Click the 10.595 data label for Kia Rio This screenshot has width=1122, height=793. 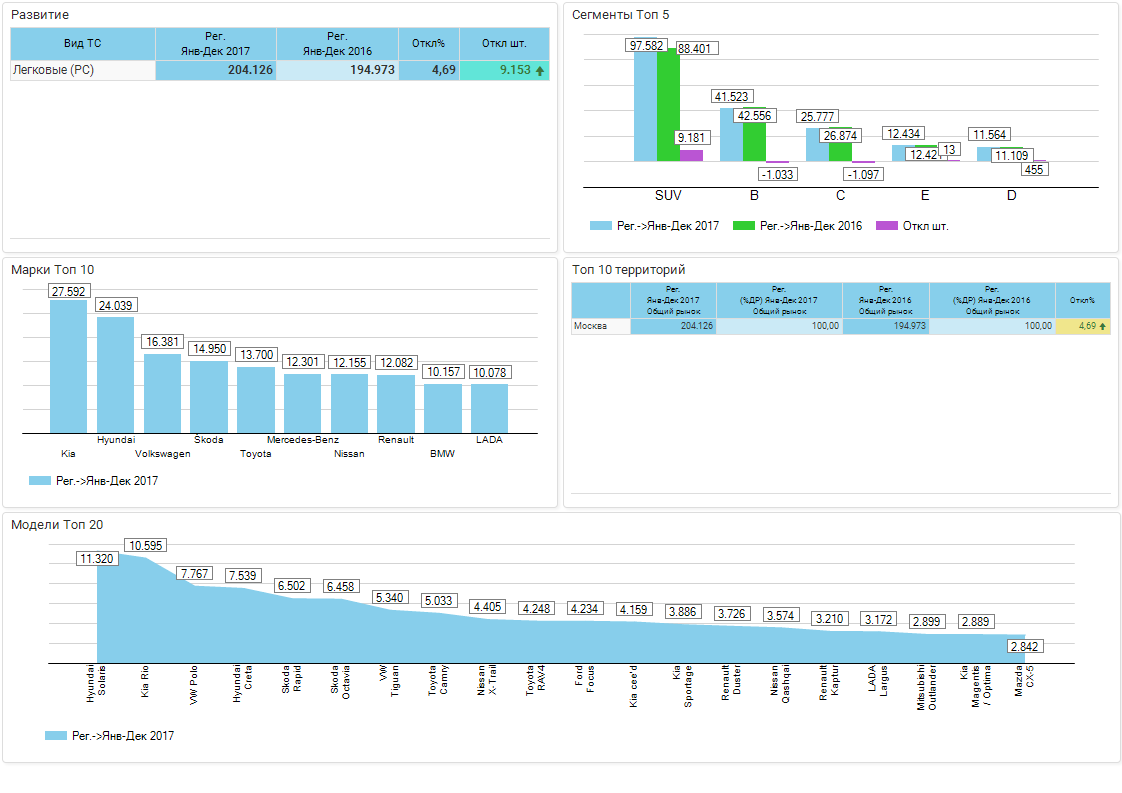[145, 545]
